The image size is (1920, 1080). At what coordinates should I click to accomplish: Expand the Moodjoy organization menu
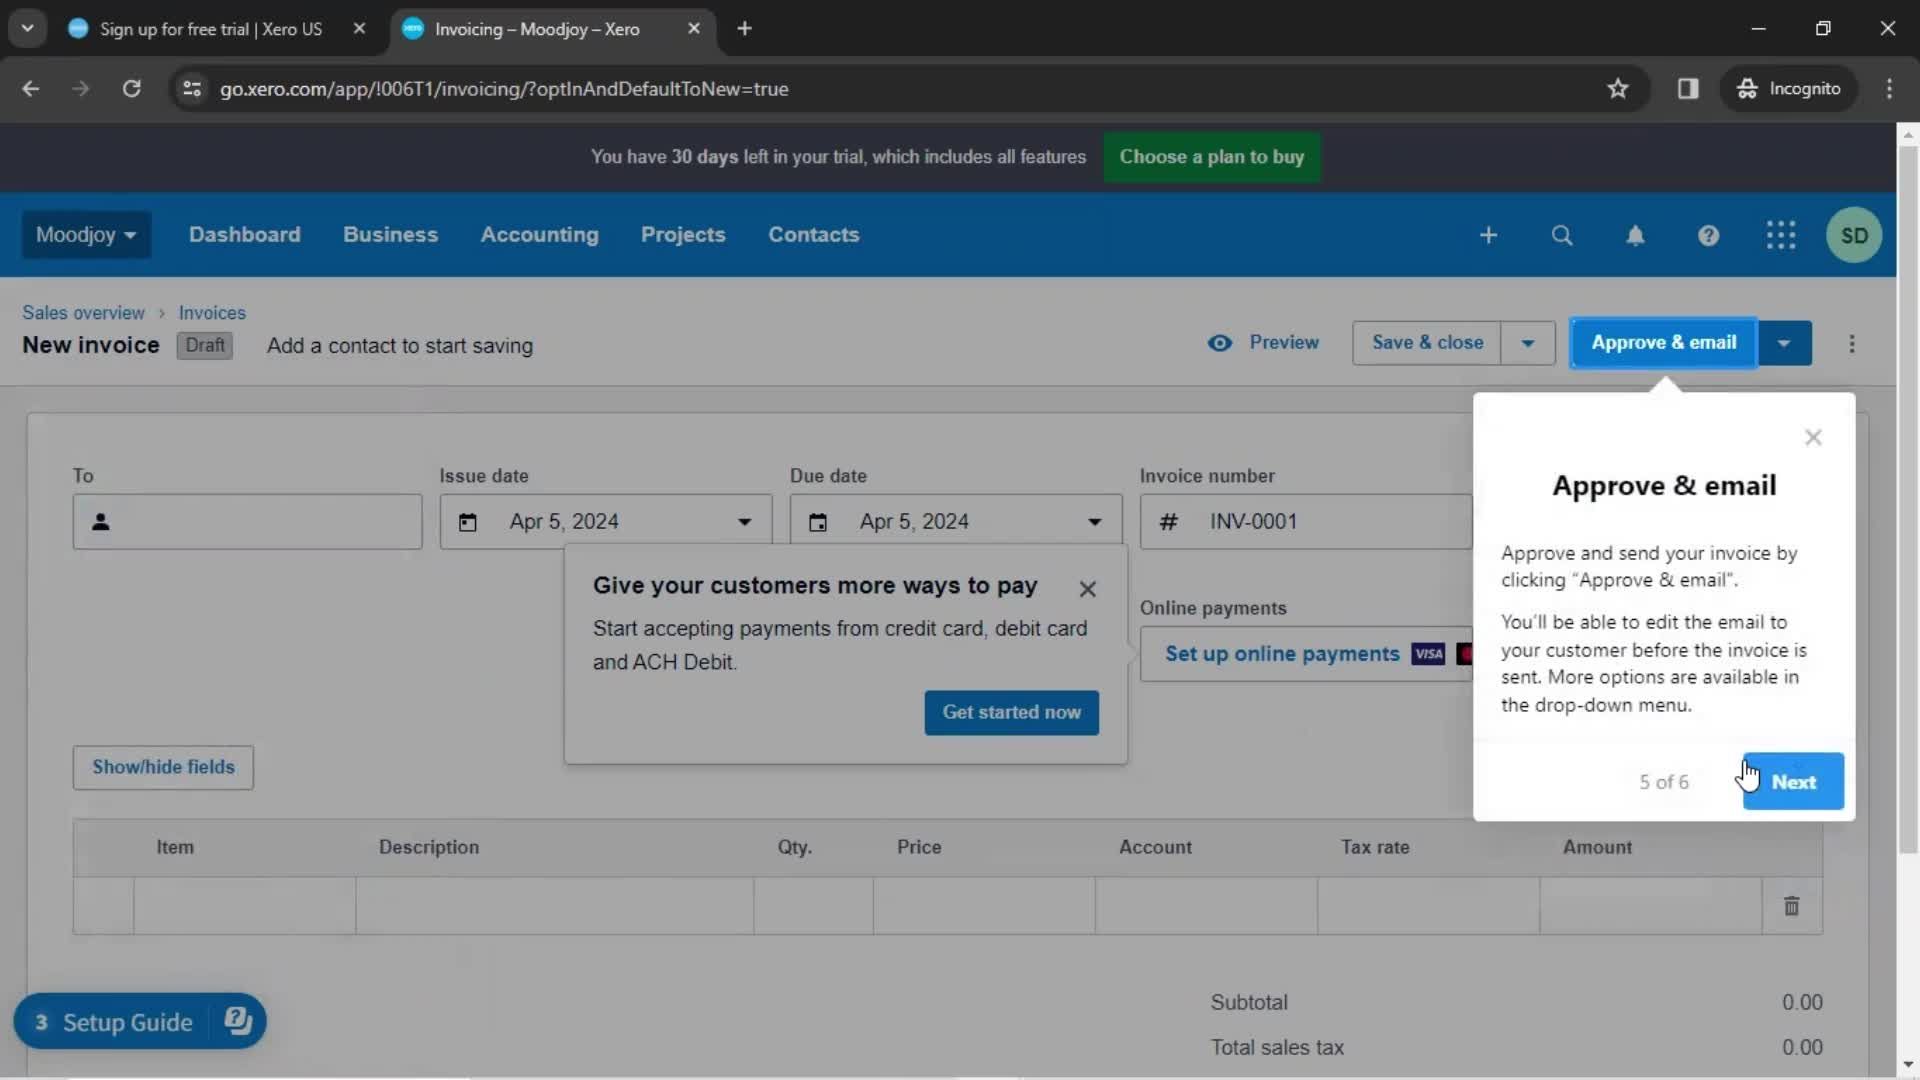pyautogui.click(x=86, y=235)
